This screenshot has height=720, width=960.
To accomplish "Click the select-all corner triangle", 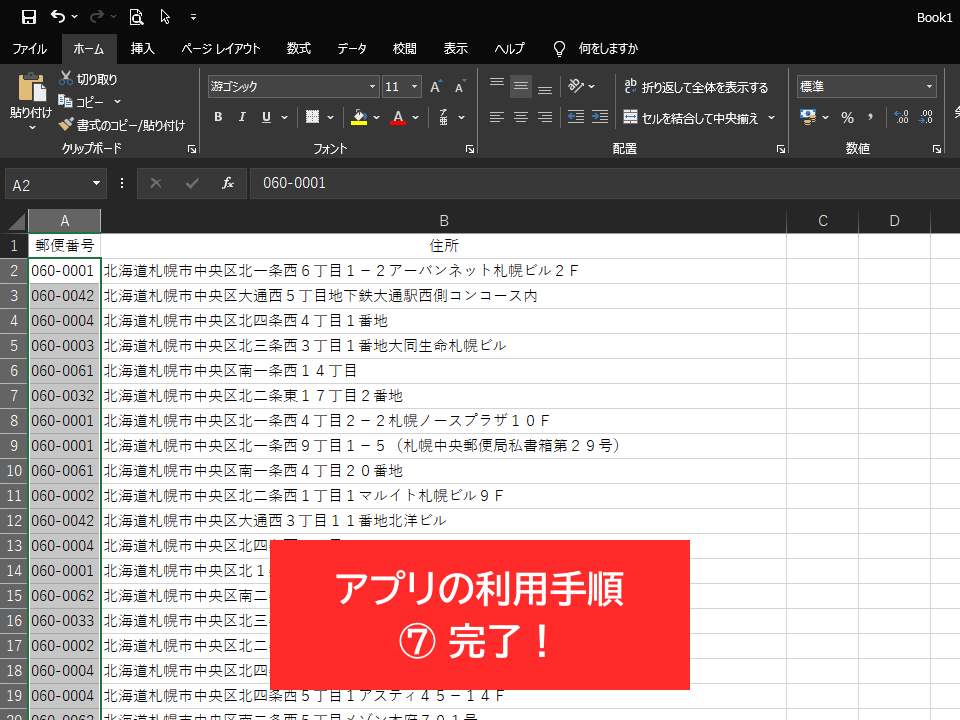I will point(15,221).
